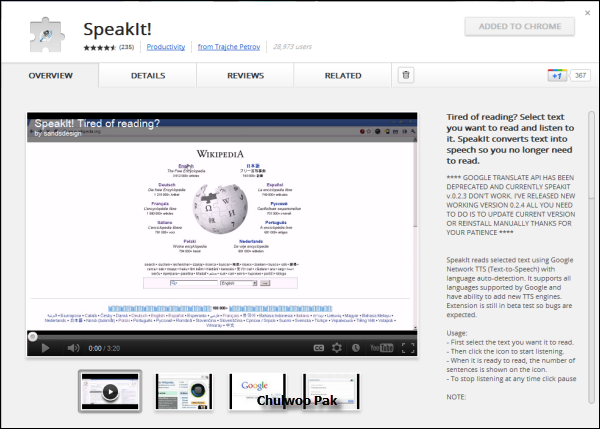
Task: Click the trash can remove icon
Action: click(x=406, y=75)
